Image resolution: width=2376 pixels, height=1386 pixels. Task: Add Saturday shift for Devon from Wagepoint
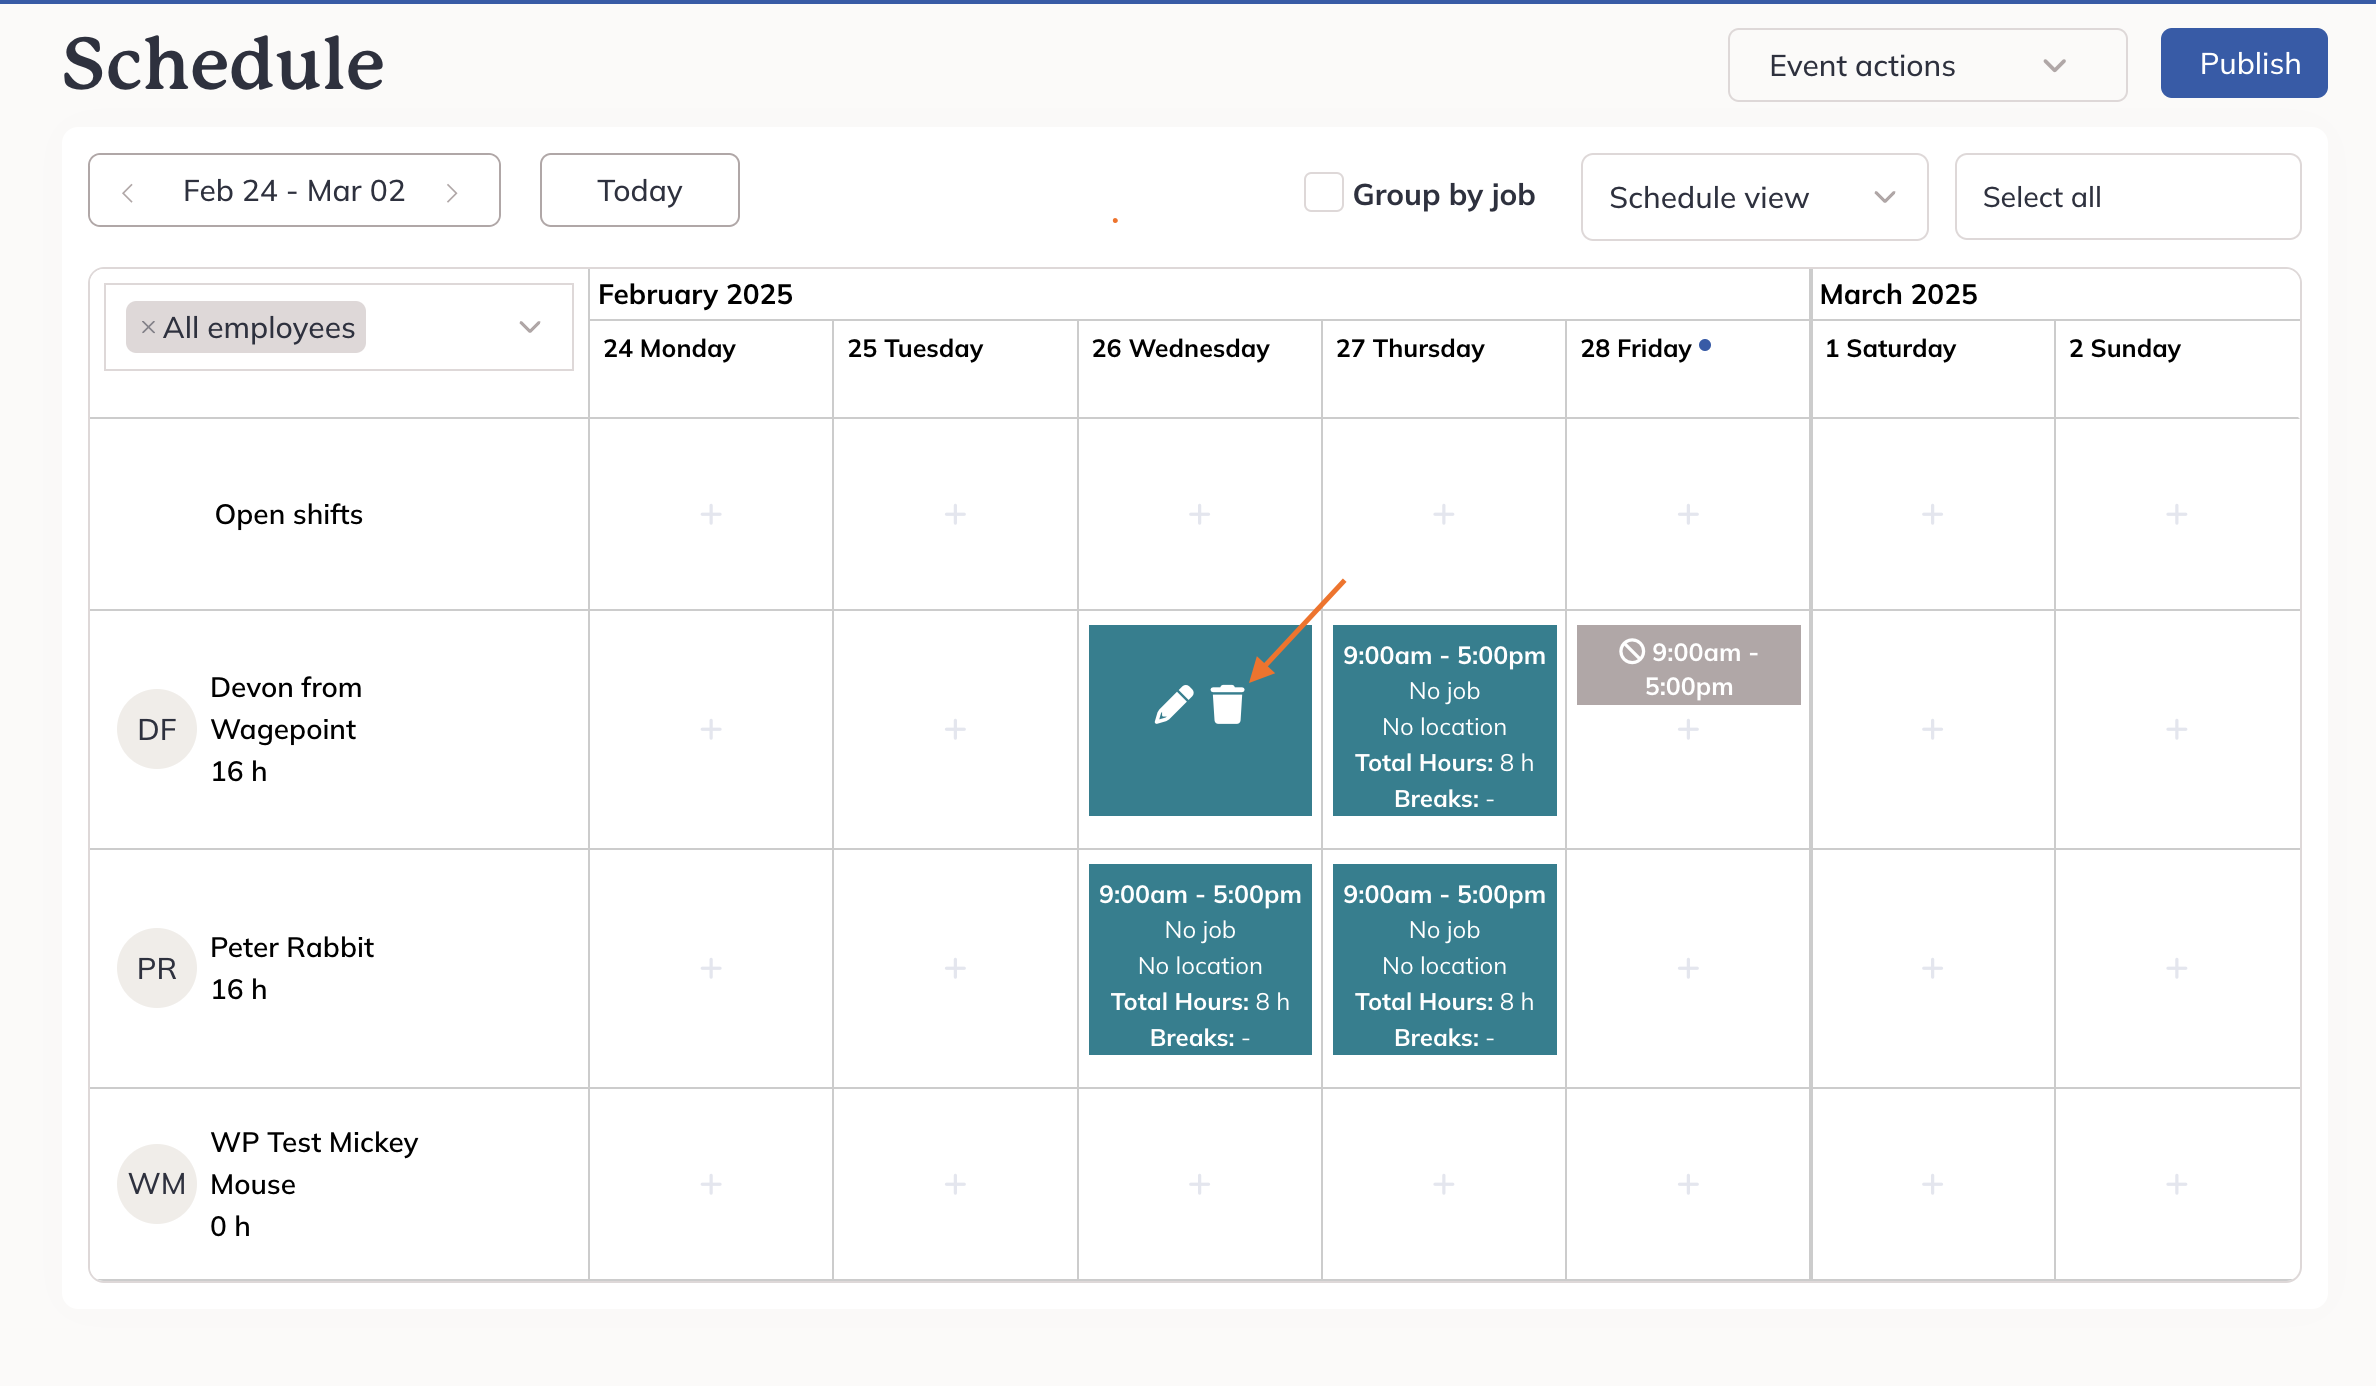point(1932,729)
